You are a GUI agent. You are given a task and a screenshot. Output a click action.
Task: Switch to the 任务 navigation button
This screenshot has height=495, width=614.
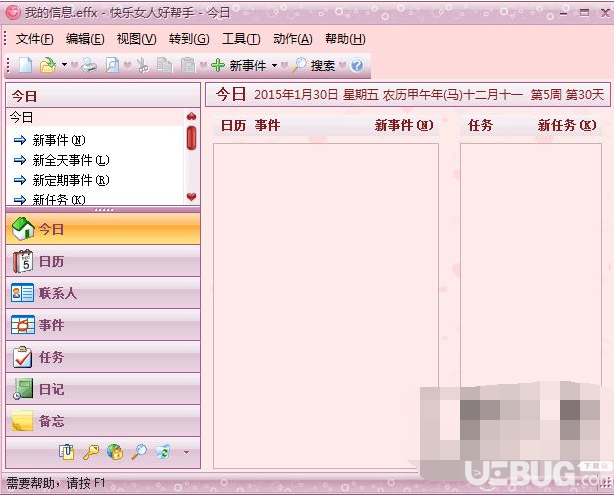click(x=103, y=357)
